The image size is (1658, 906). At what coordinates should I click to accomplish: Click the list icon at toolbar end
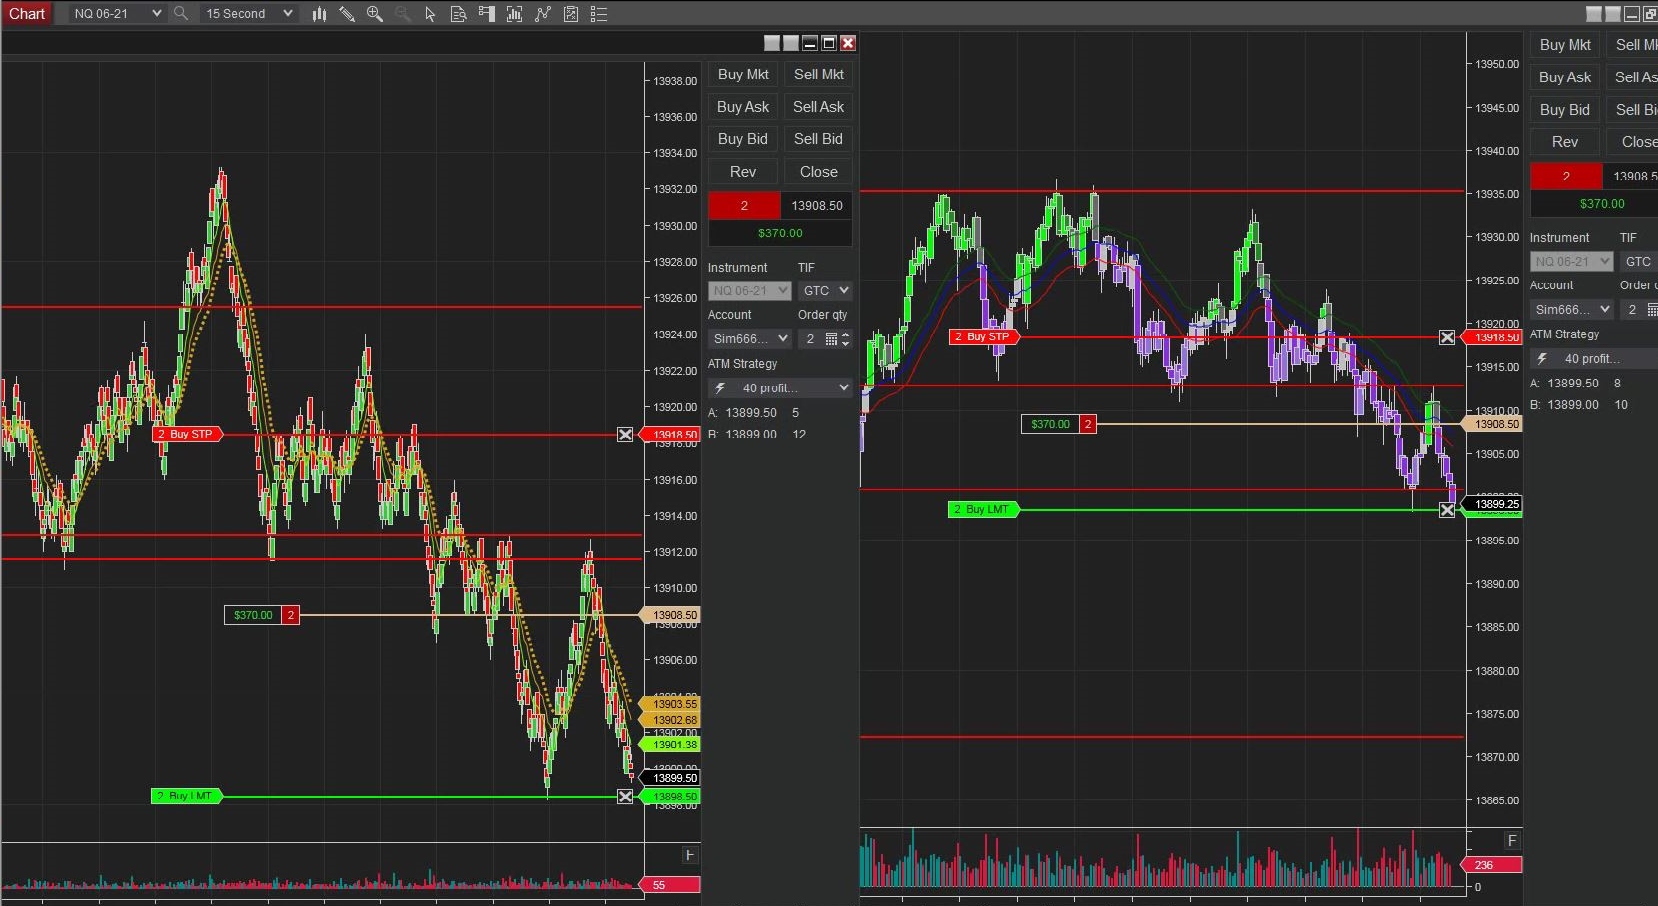pos(599,14)
